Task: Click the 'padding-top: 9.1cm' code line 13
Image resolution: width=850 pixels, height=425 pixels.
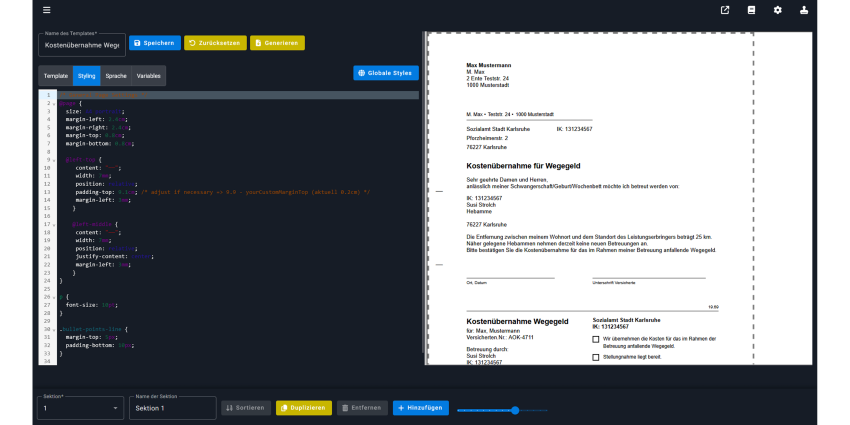Action: (x=222, y=192)
